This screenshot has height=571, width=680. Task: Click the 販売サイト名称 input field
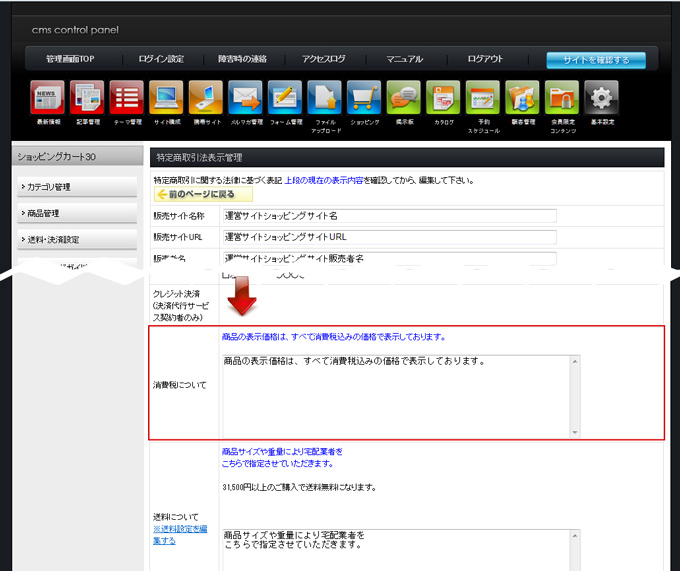click(388, 216)
